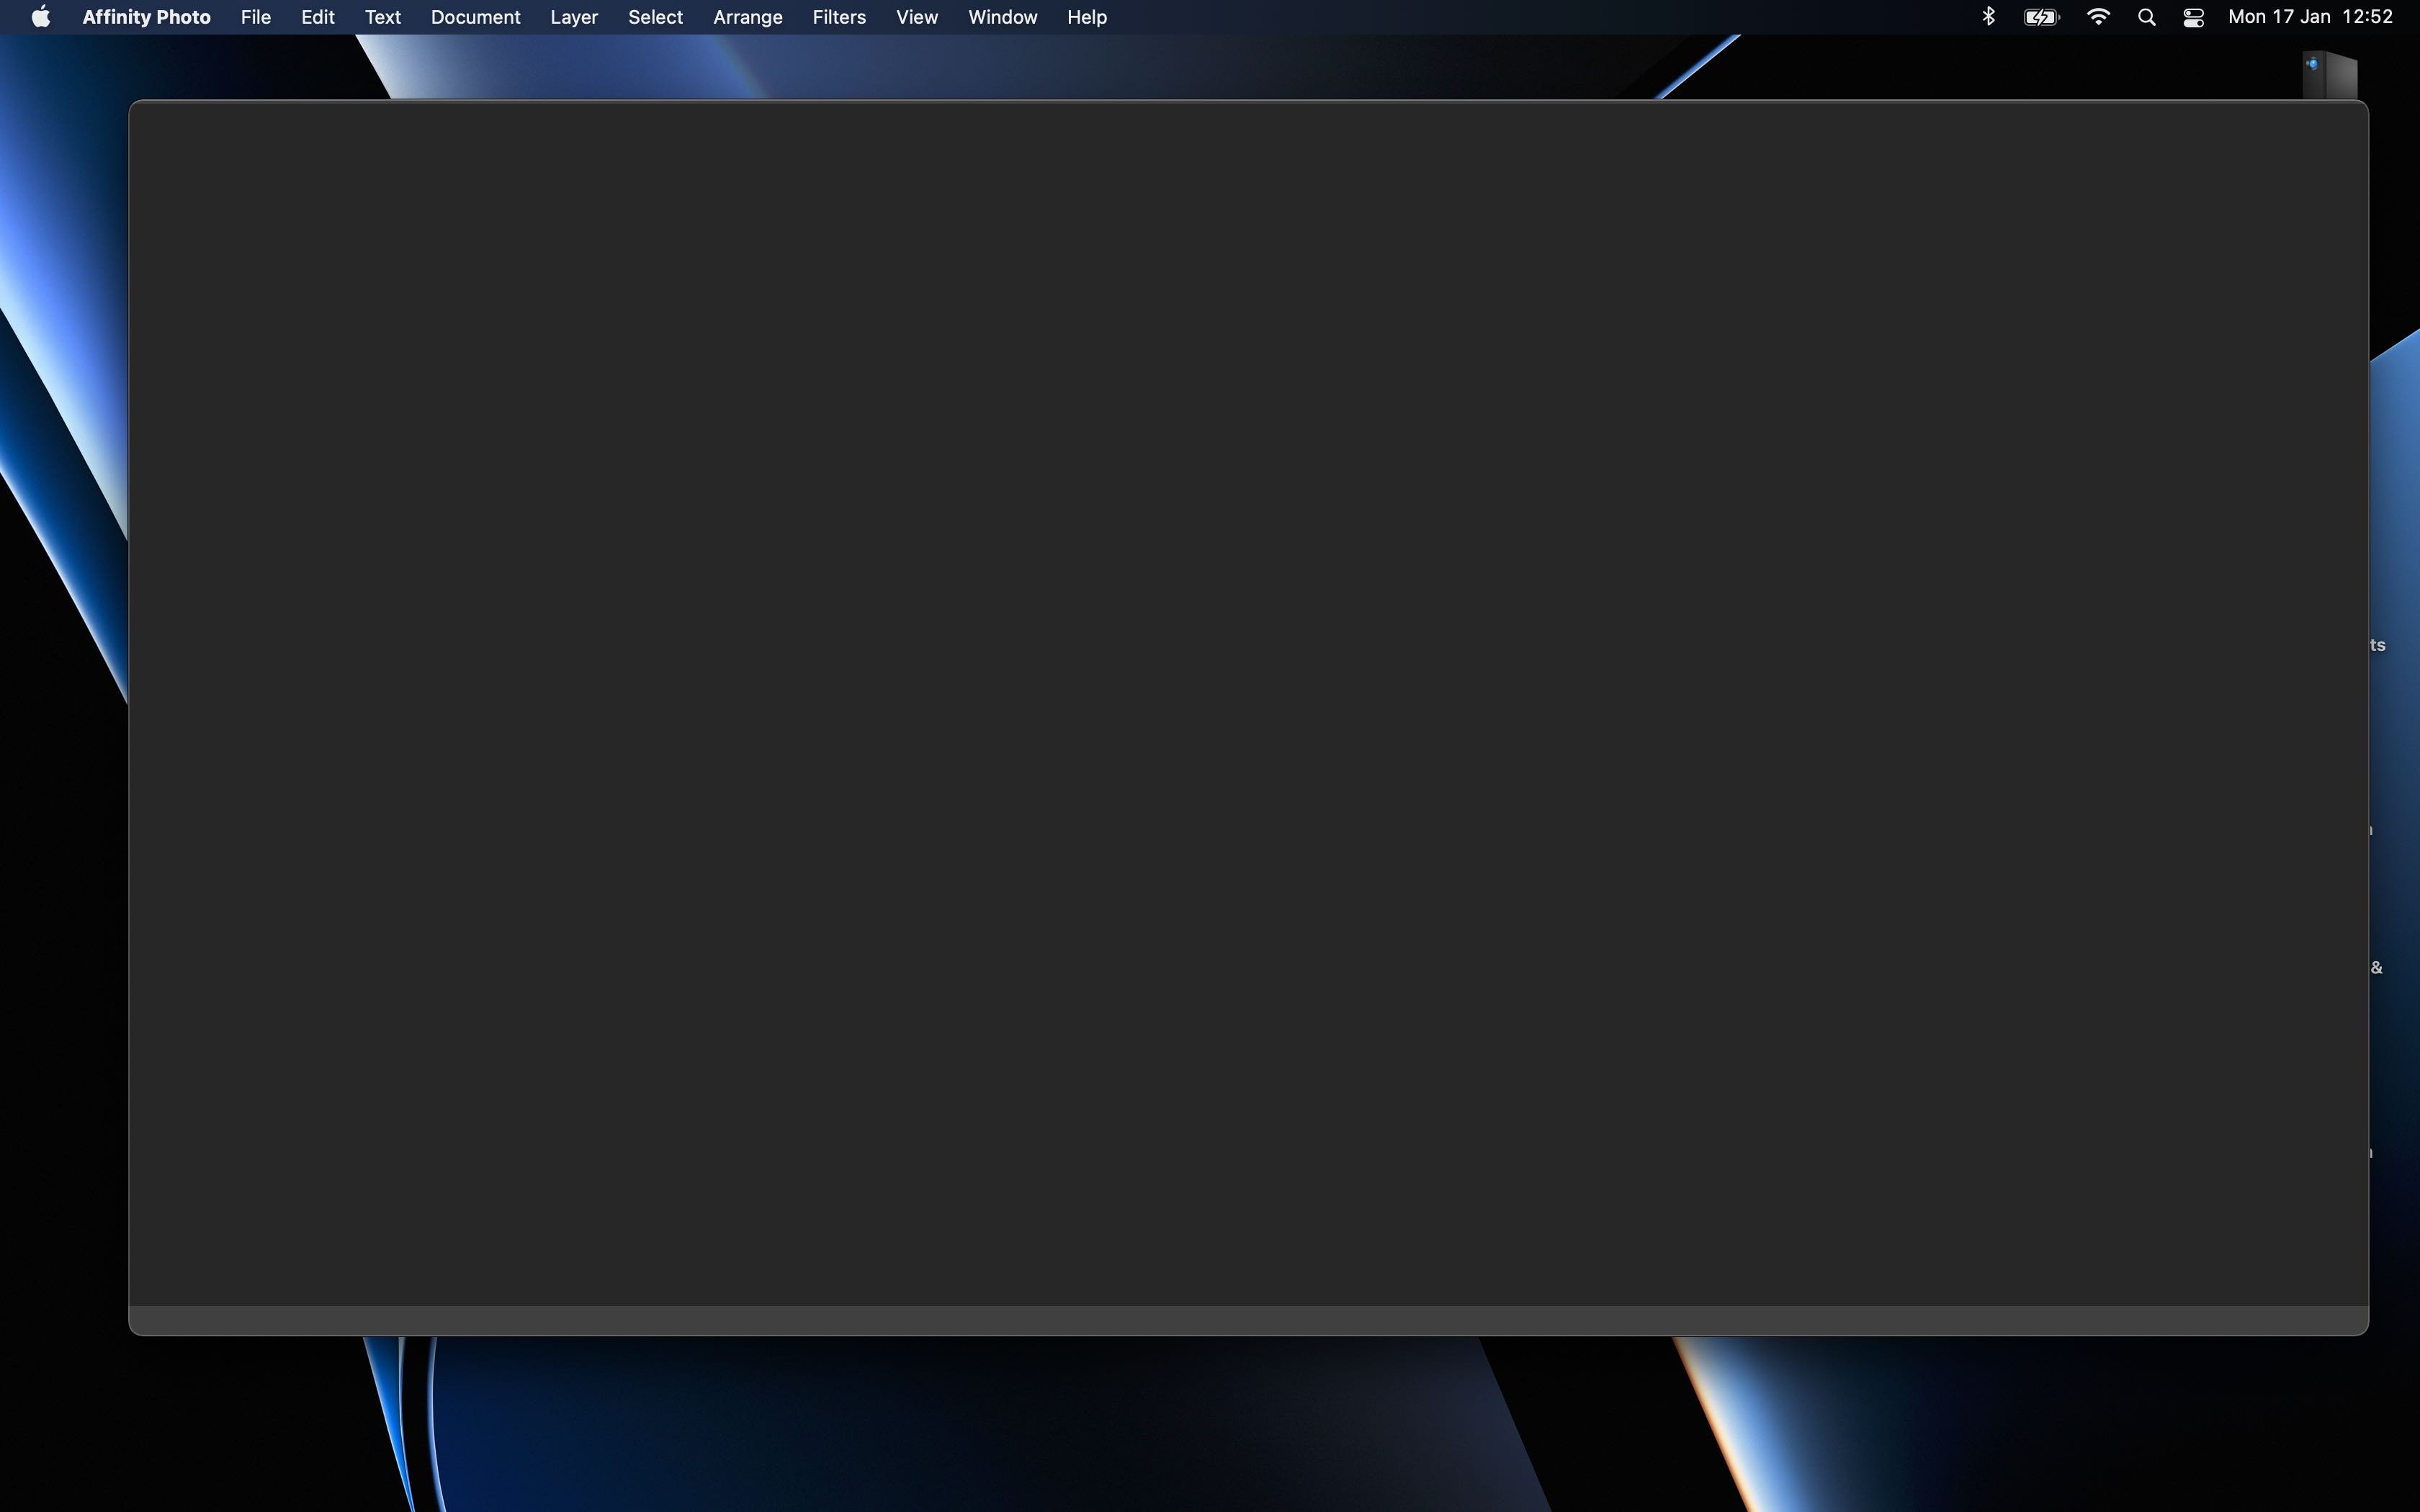
Task: Open the Wi-Fi status menu
Action: (x=2098, y=17)
